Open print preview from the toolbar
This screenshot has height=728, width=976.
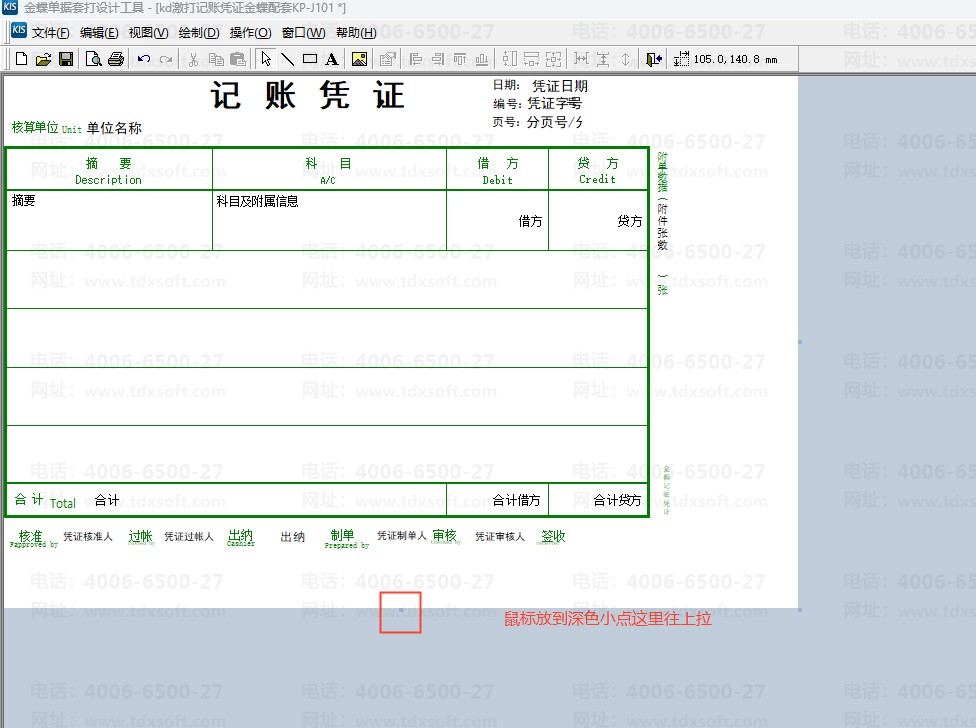tap(93, 59)
